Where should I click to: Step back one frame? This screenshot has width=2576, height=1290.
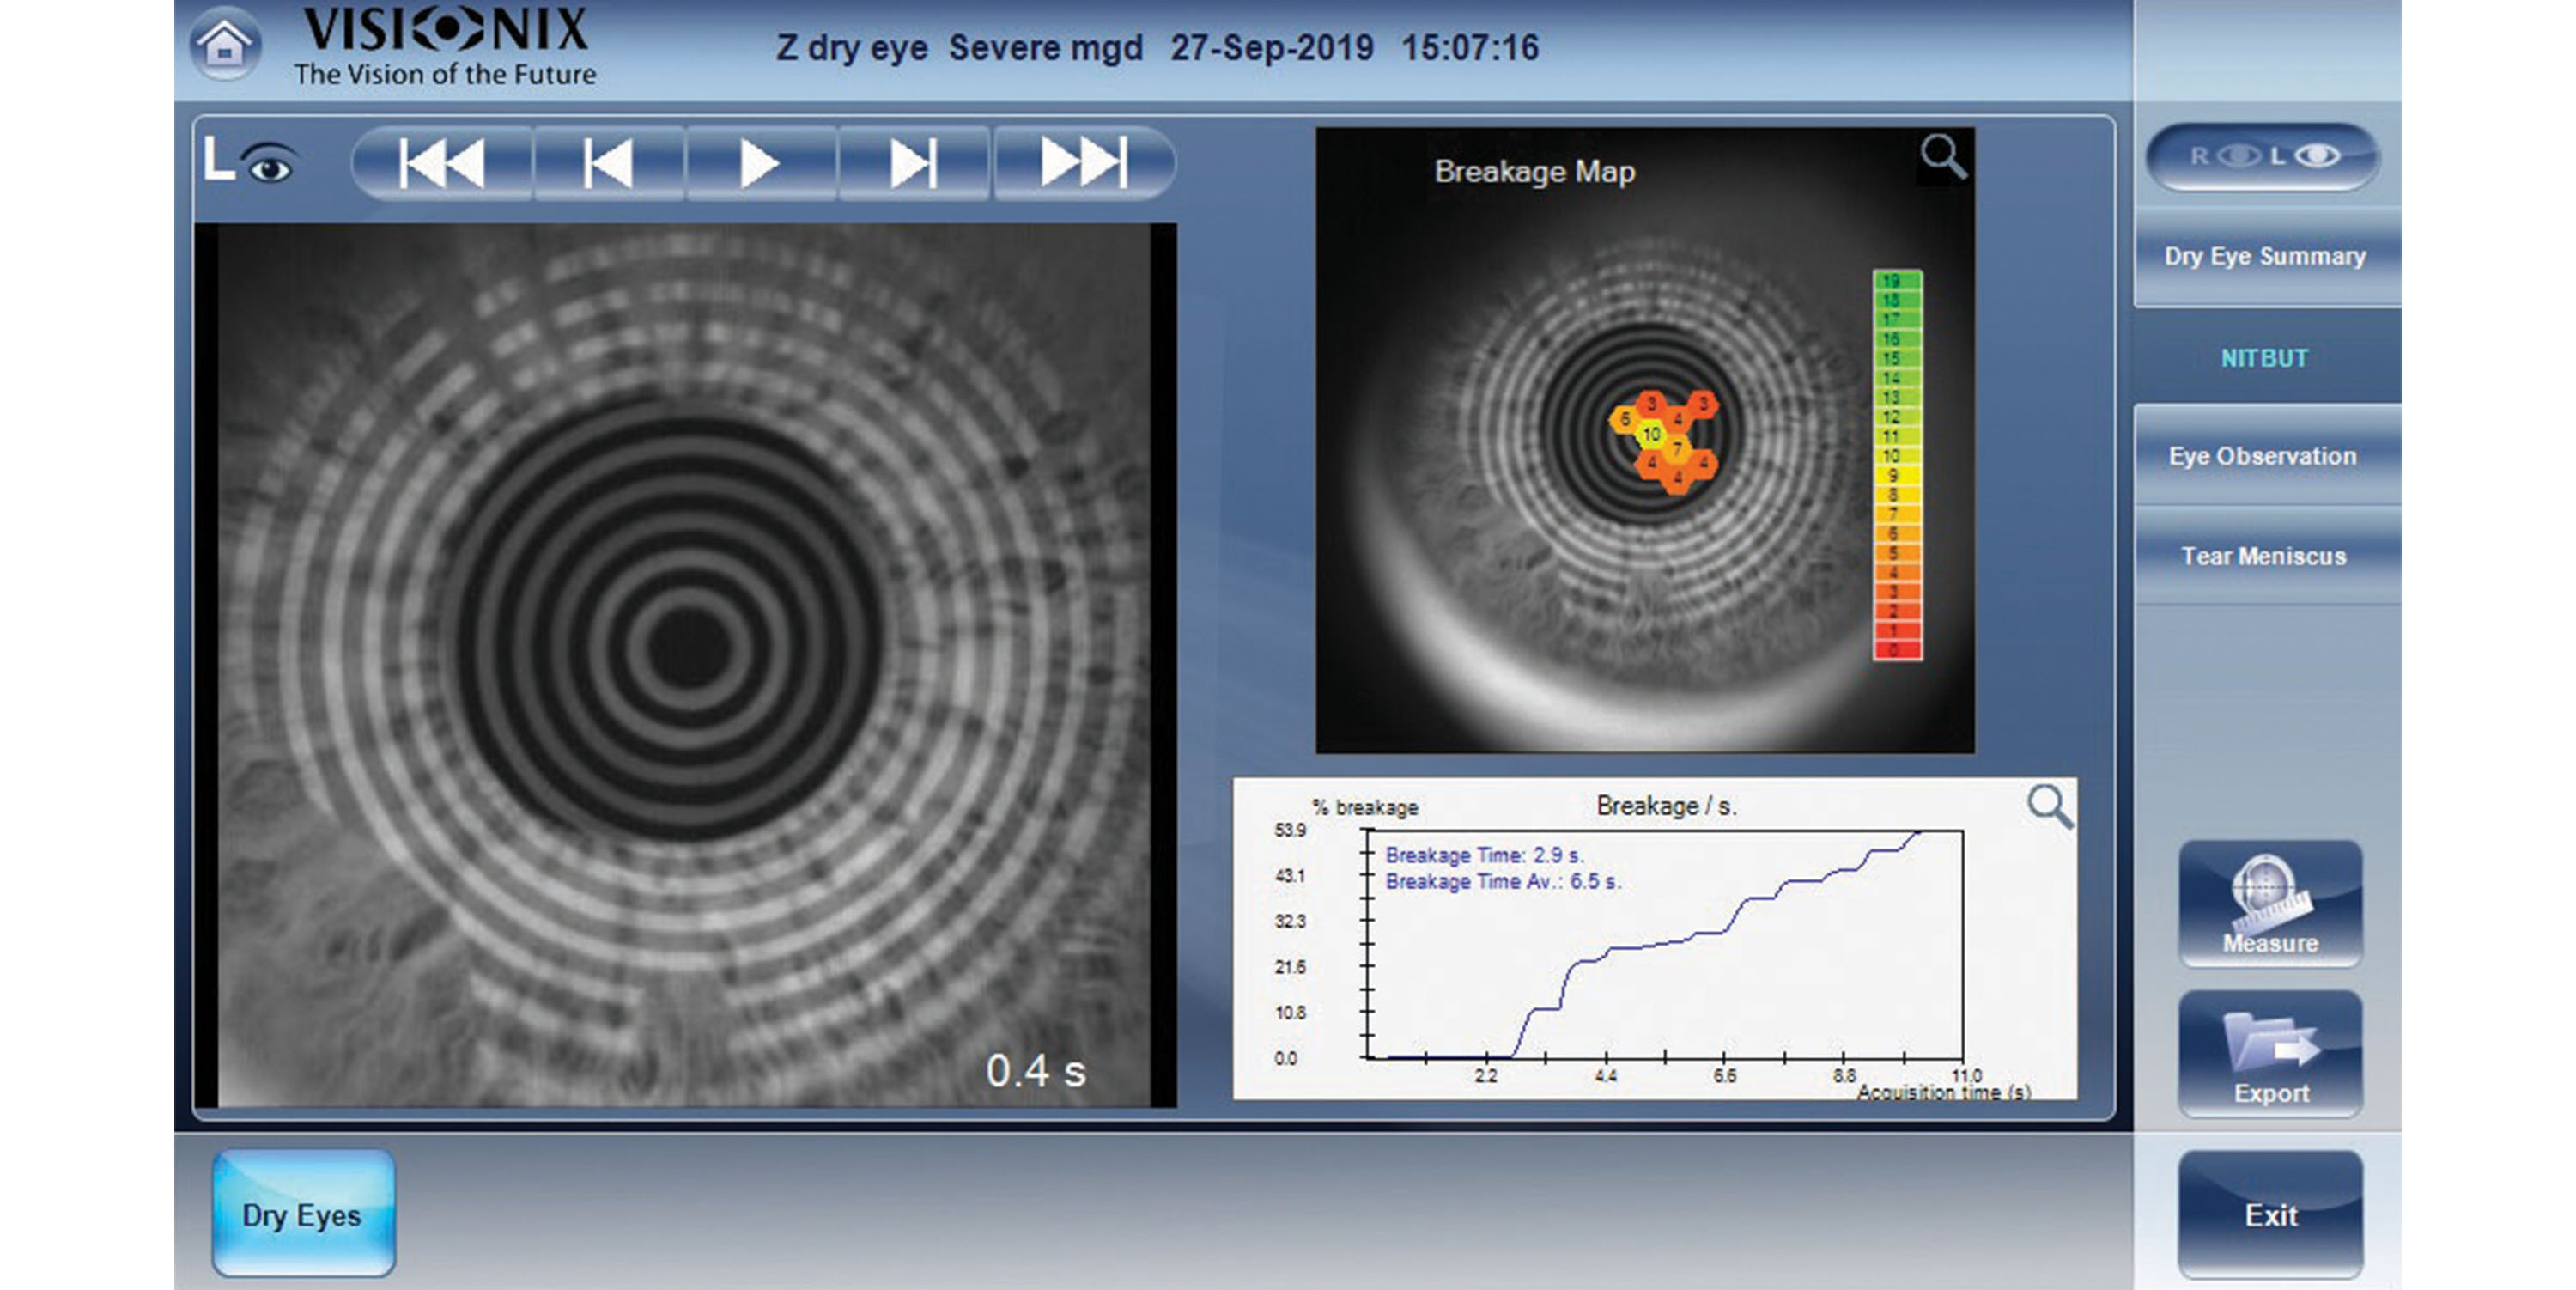(608, 163)
